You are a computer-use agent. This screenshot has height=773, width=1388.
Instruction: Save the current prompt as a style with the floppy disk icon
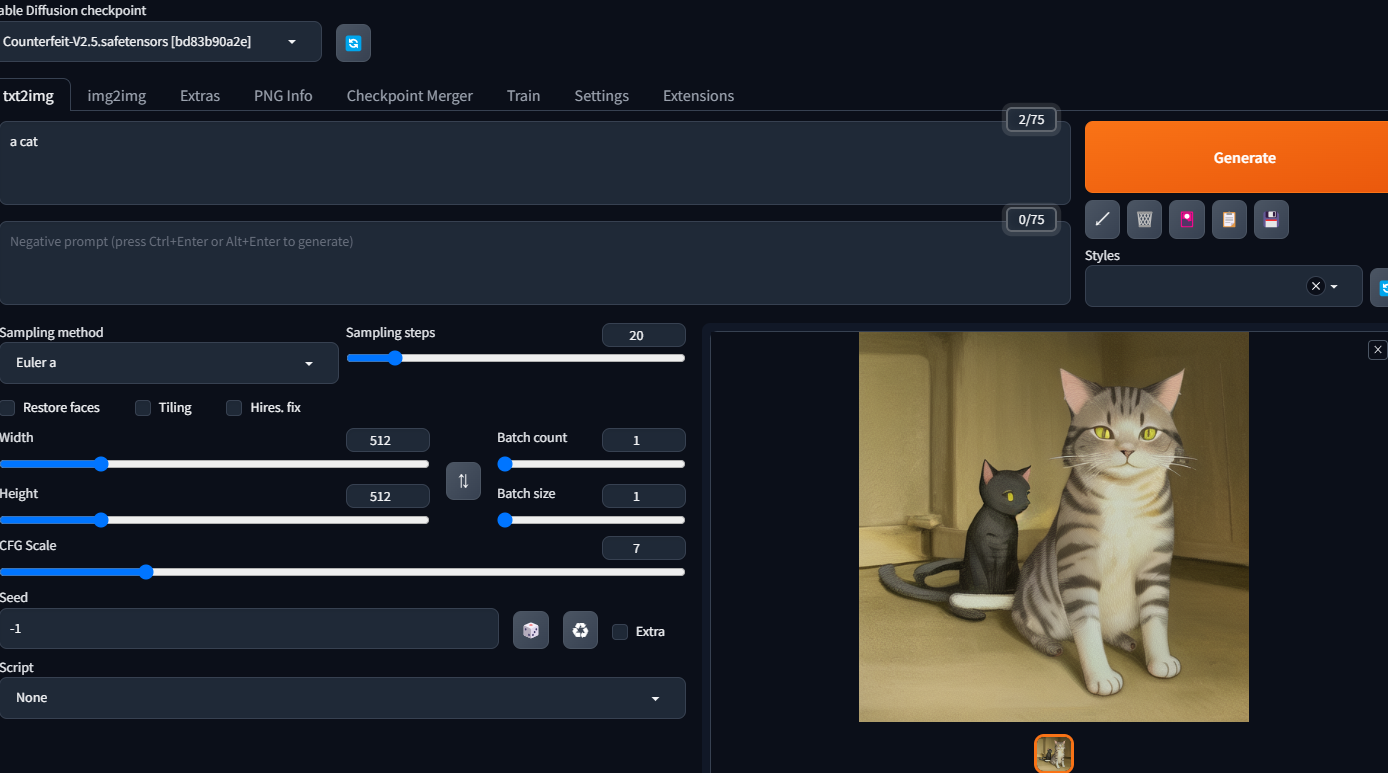click(1271, 219)
